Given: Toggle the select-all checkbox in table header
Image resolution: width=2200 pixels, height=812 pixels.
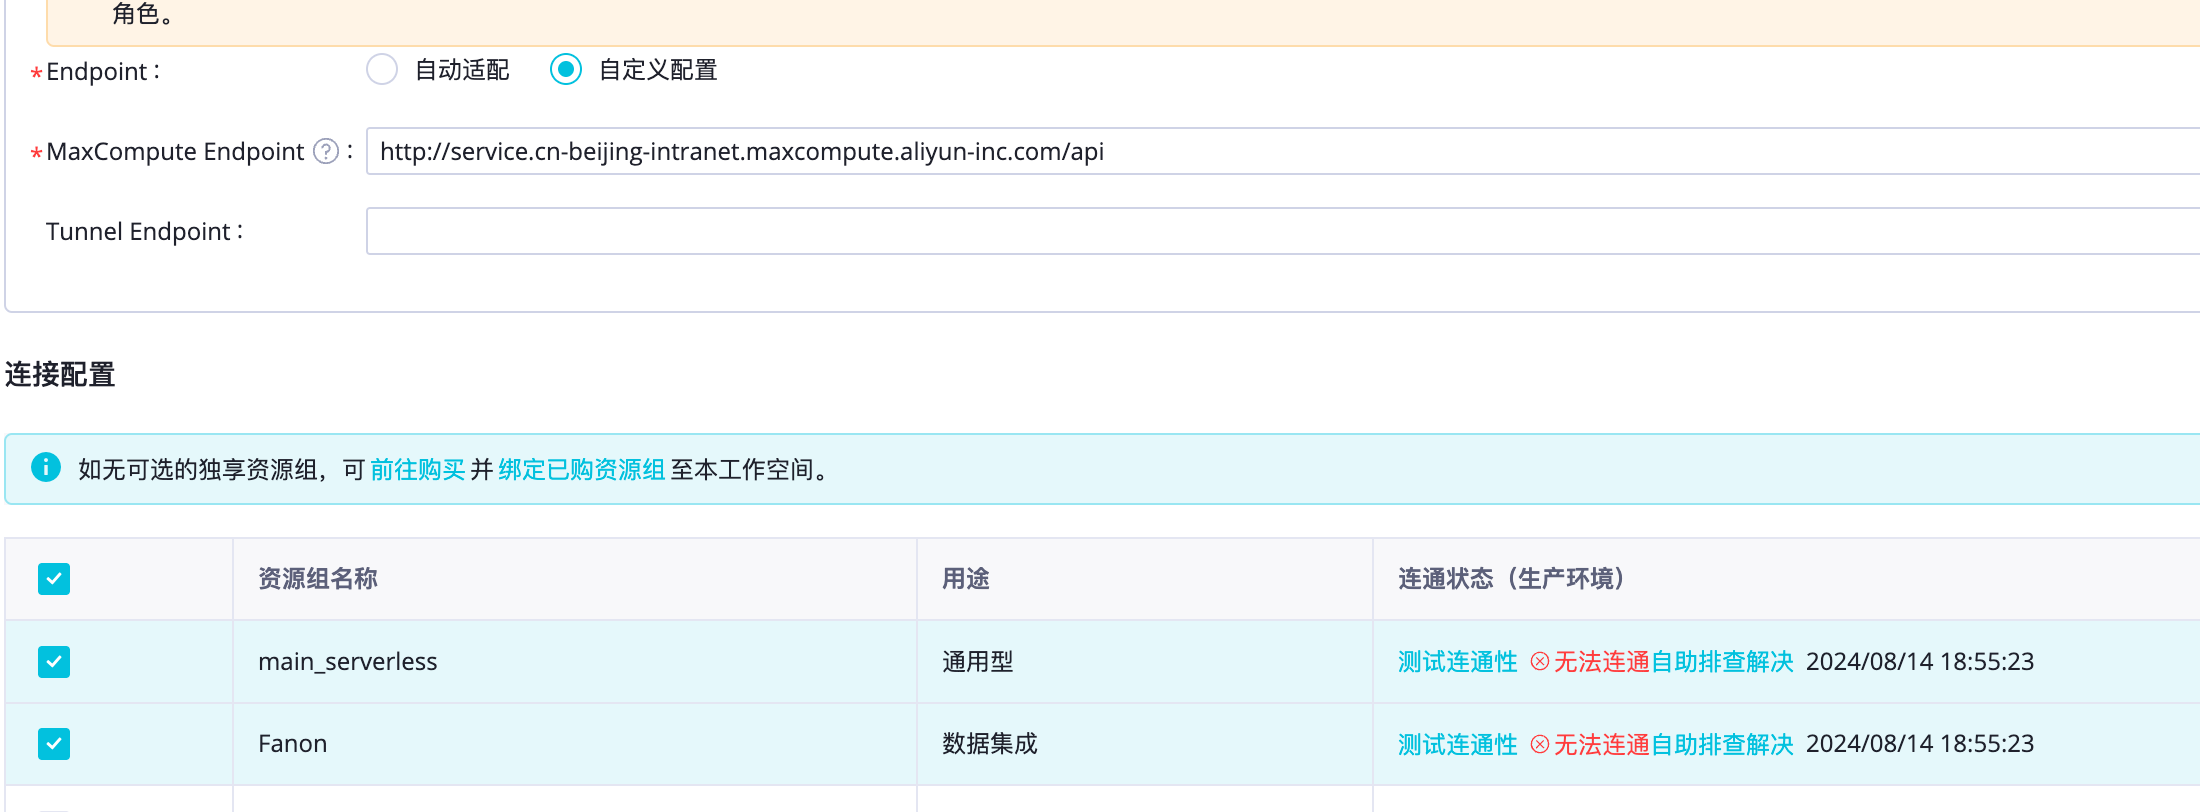Looking at the screenshot, I should [x=54, y=579].
